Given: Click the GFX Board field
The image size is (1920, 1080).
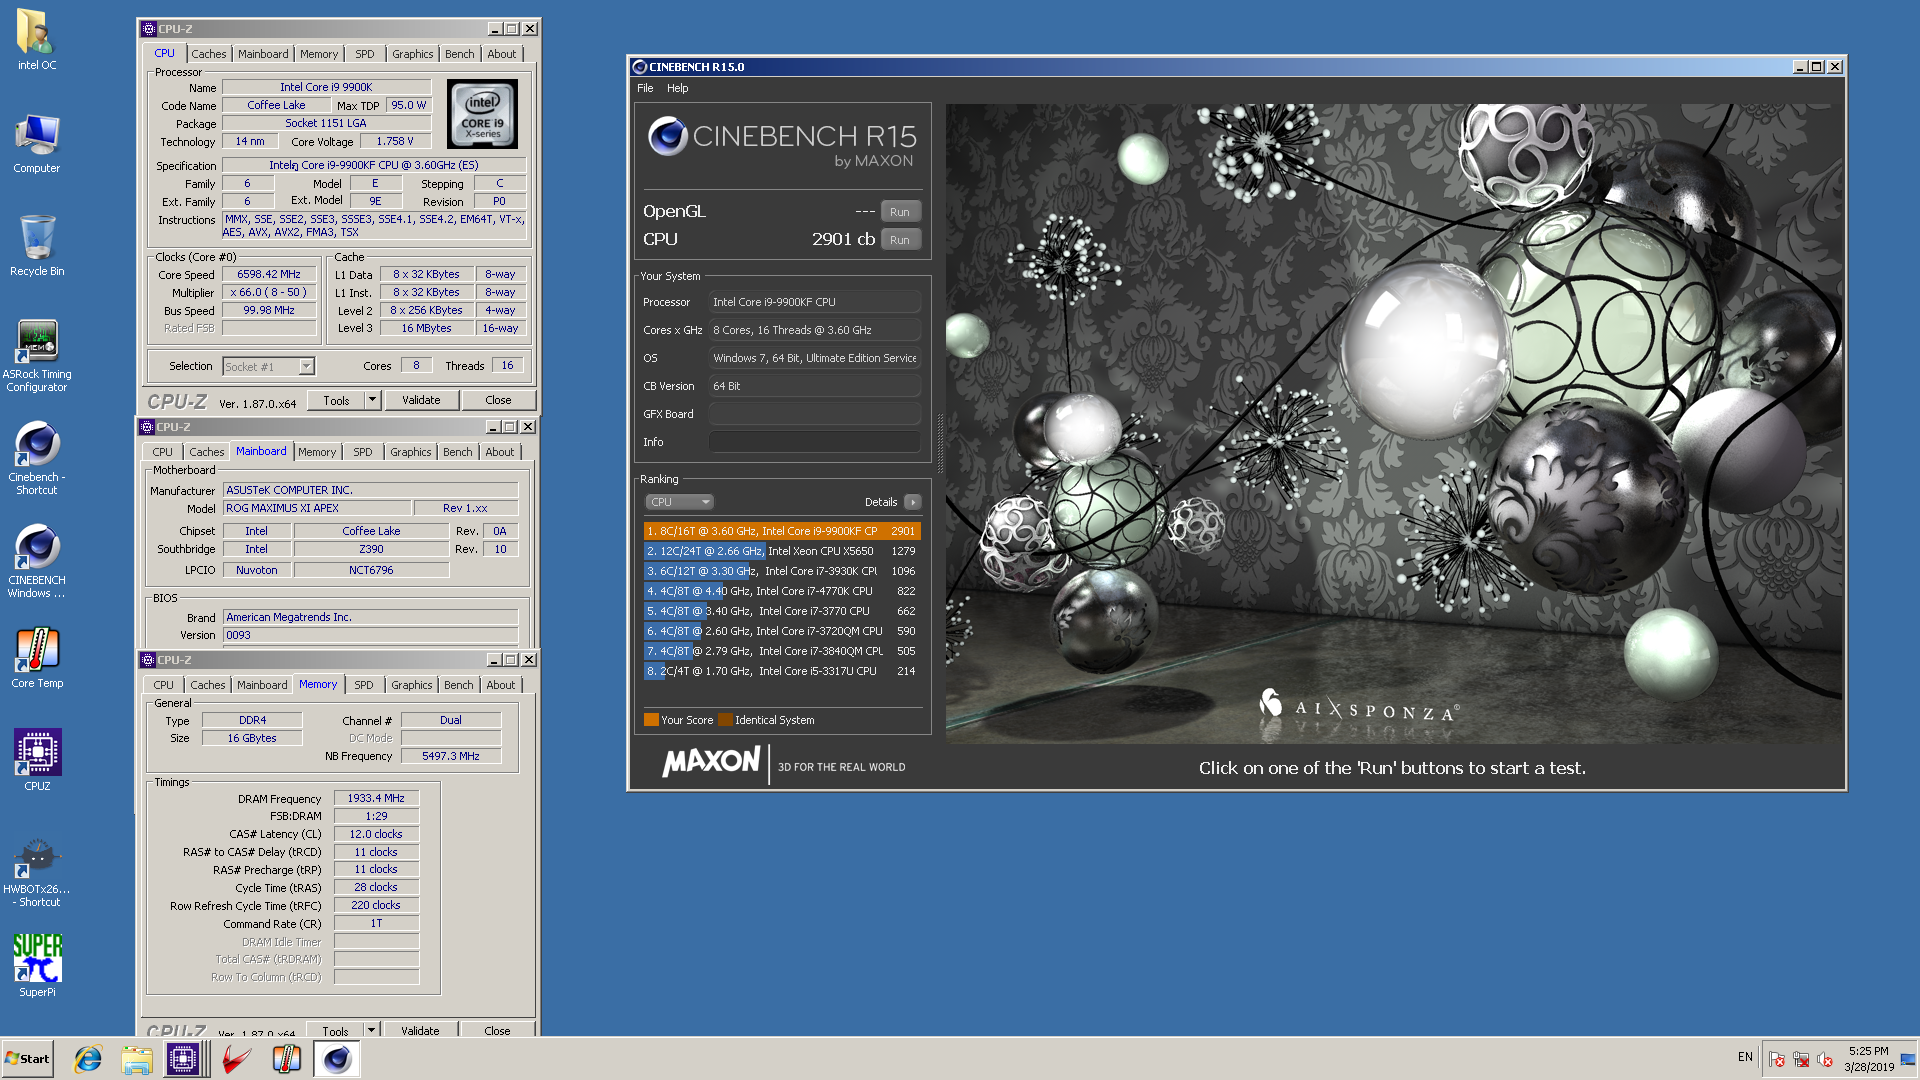Looking at the screenshot, I should point(815,414).
